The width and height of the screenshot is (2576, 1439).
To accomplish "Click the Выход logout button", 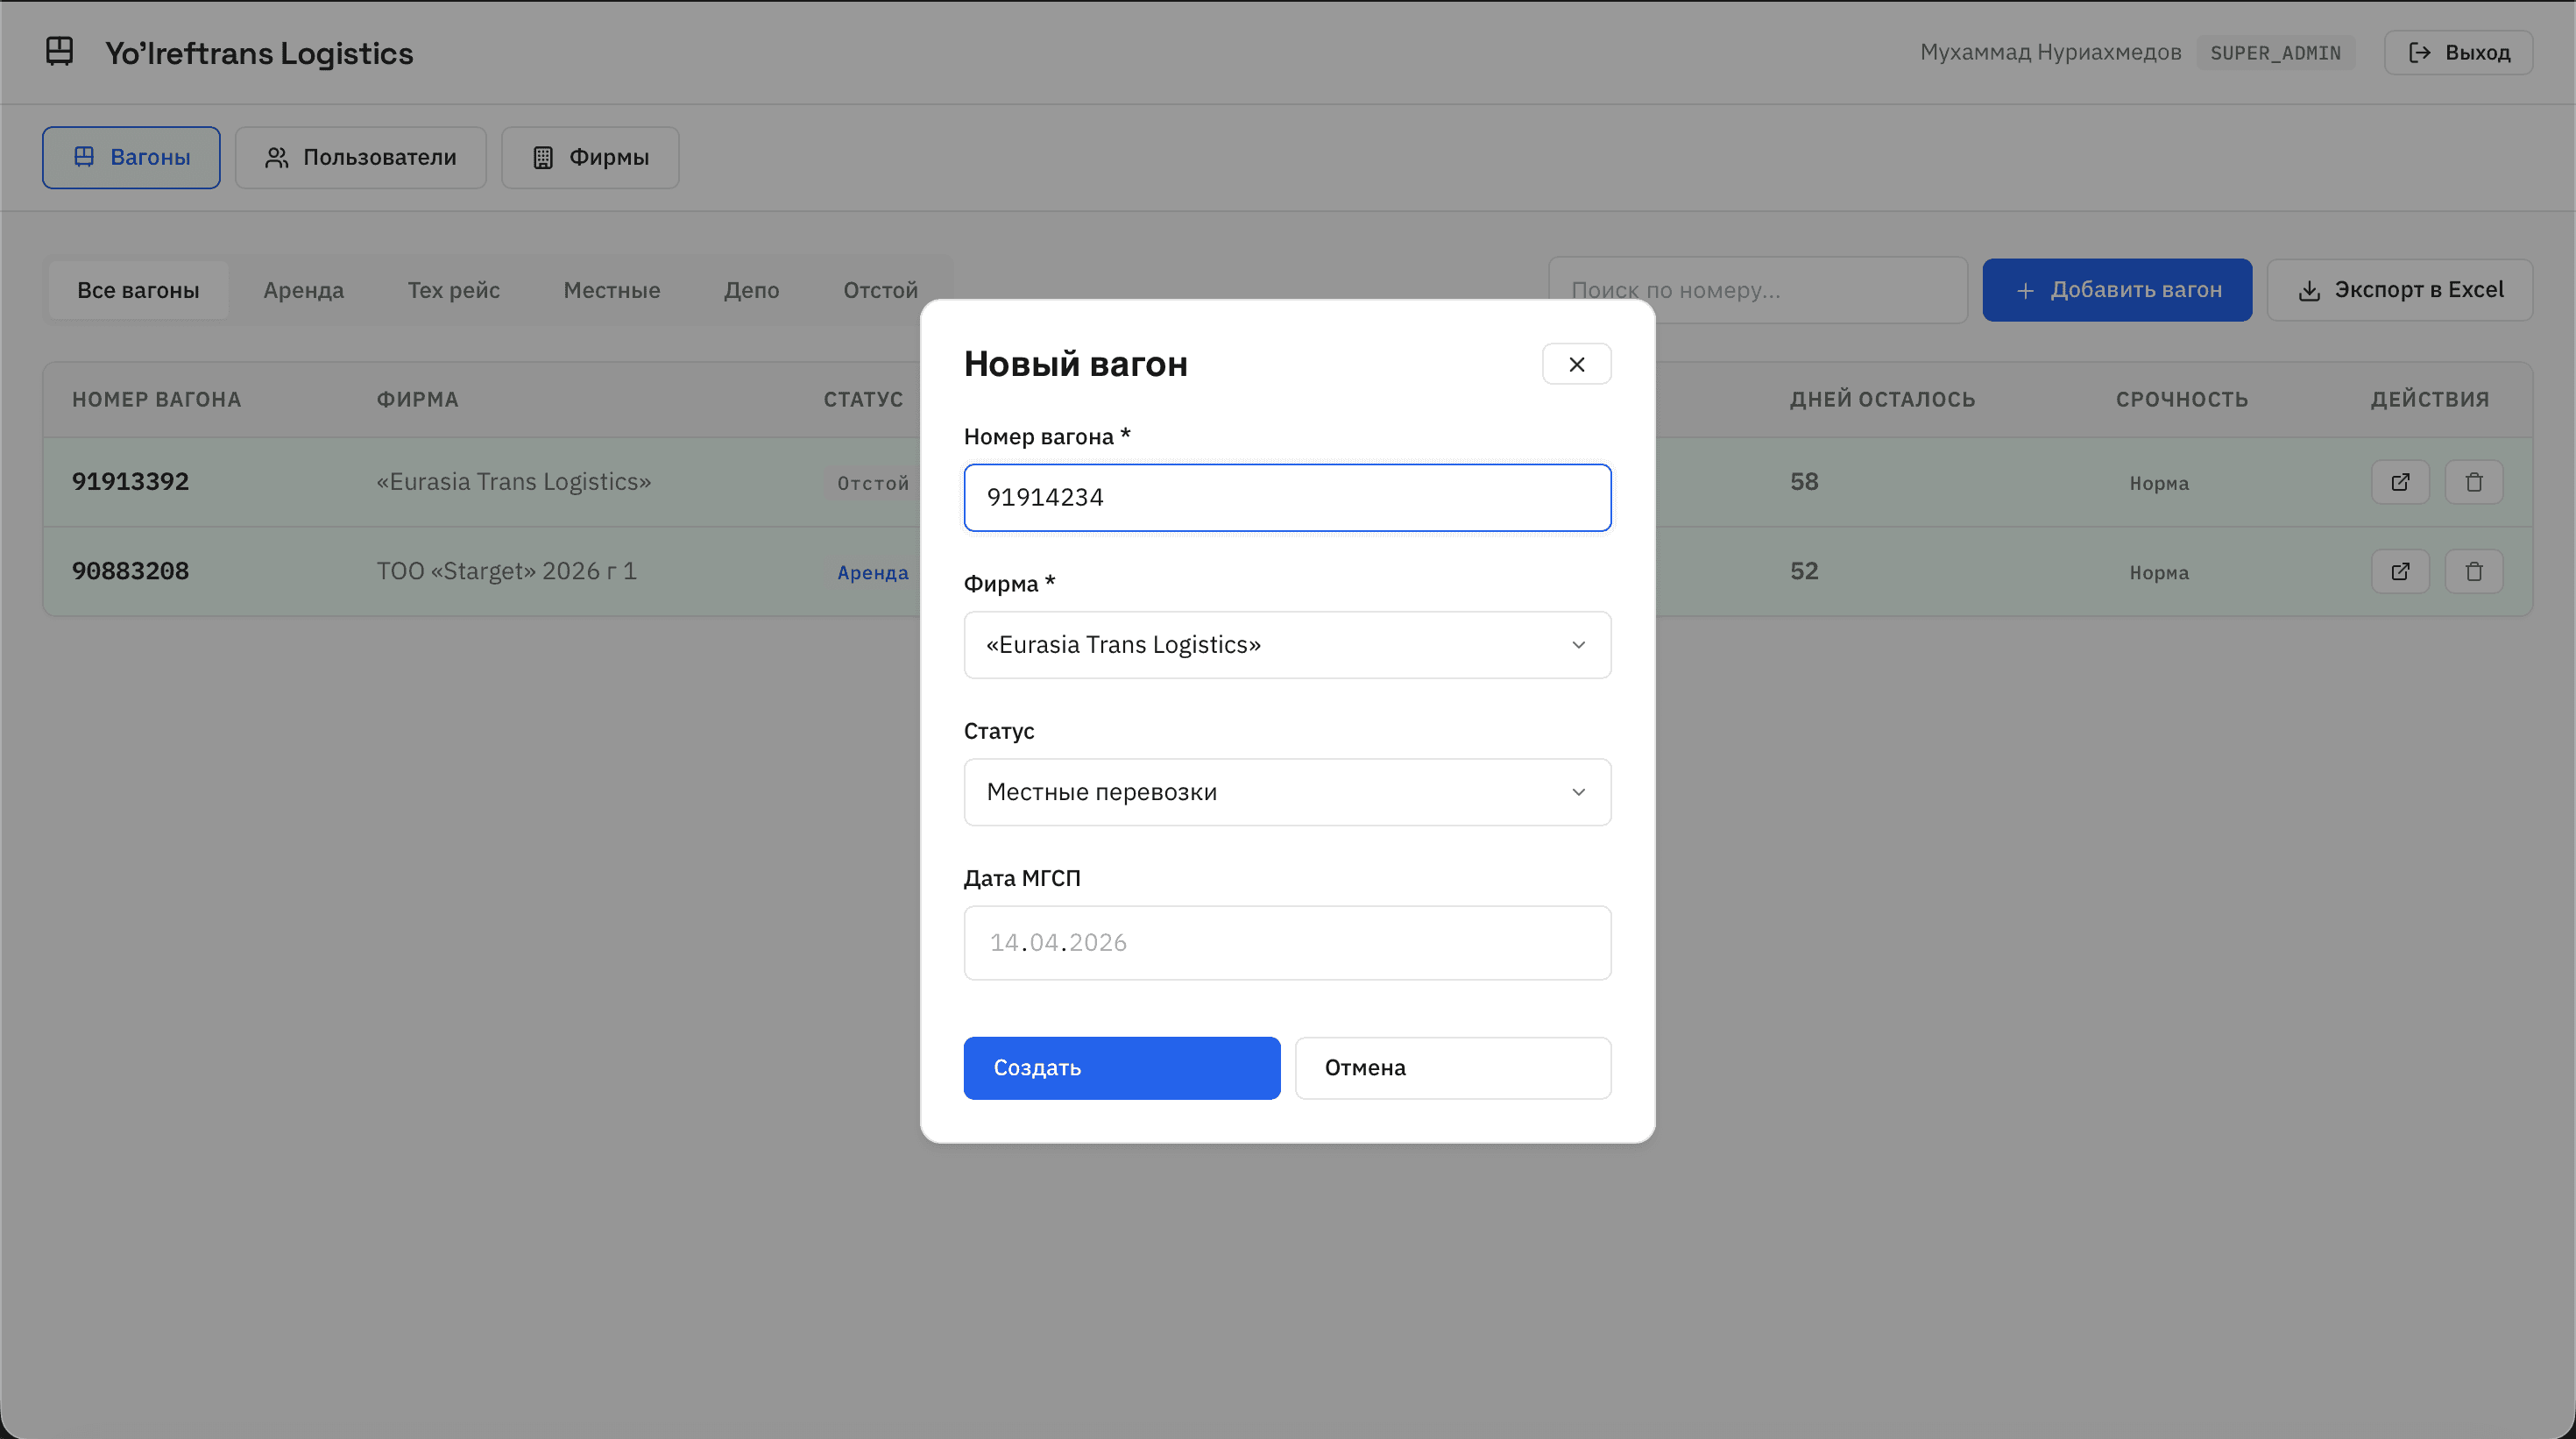I will pos(2458,52).
